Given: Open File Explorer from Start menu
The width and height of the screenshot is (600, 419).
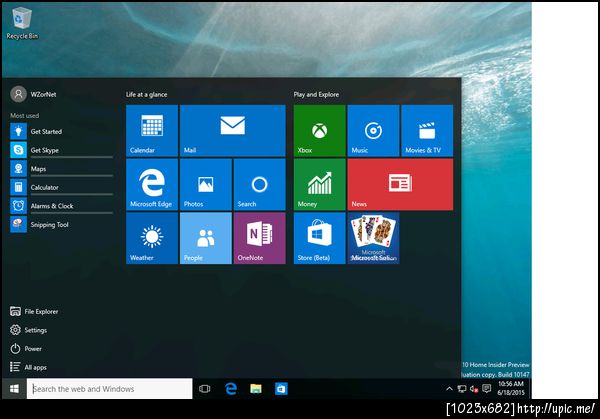Looking at the screenshot, I should [34, 311].
